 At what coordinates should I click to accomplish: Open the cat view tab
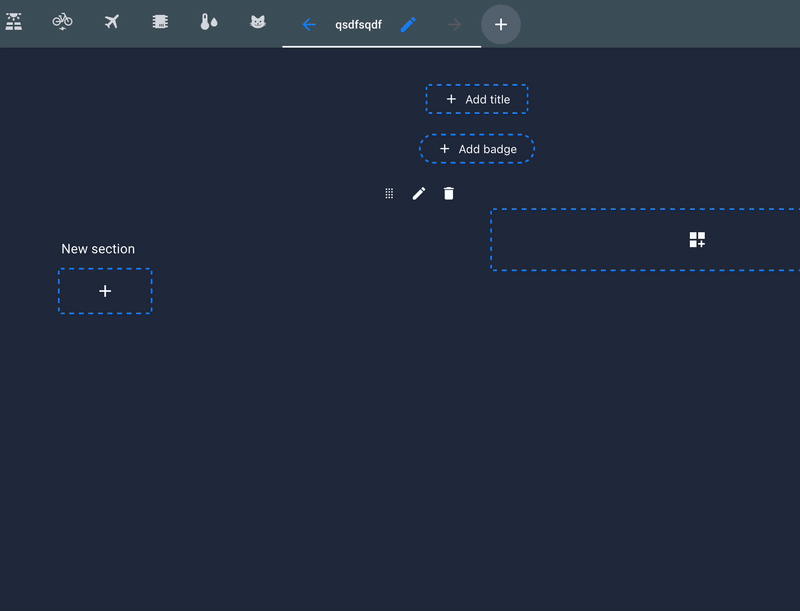coord(258,22)
